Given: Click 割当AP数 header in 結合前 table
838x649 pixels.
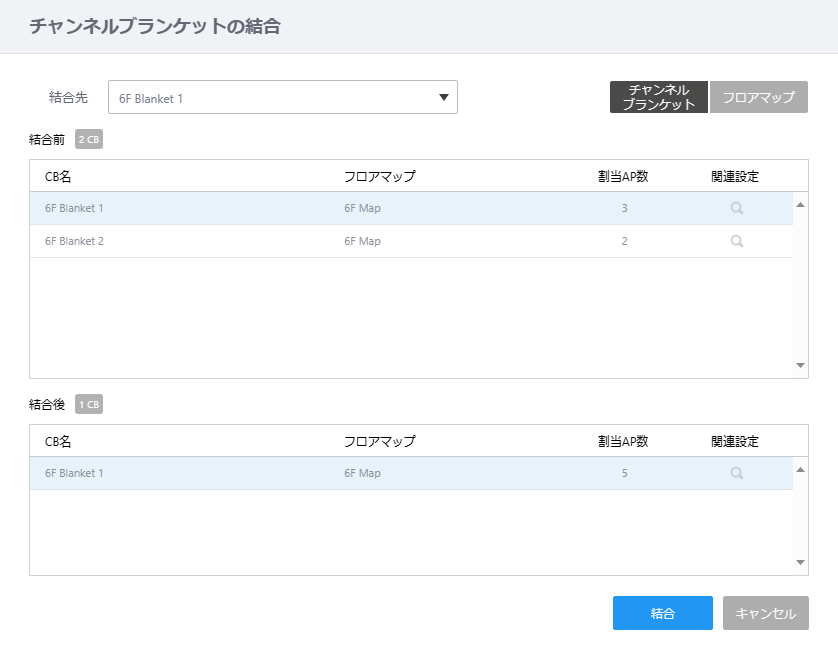Looking at the screenshot, I should click(x=623, y=176).
